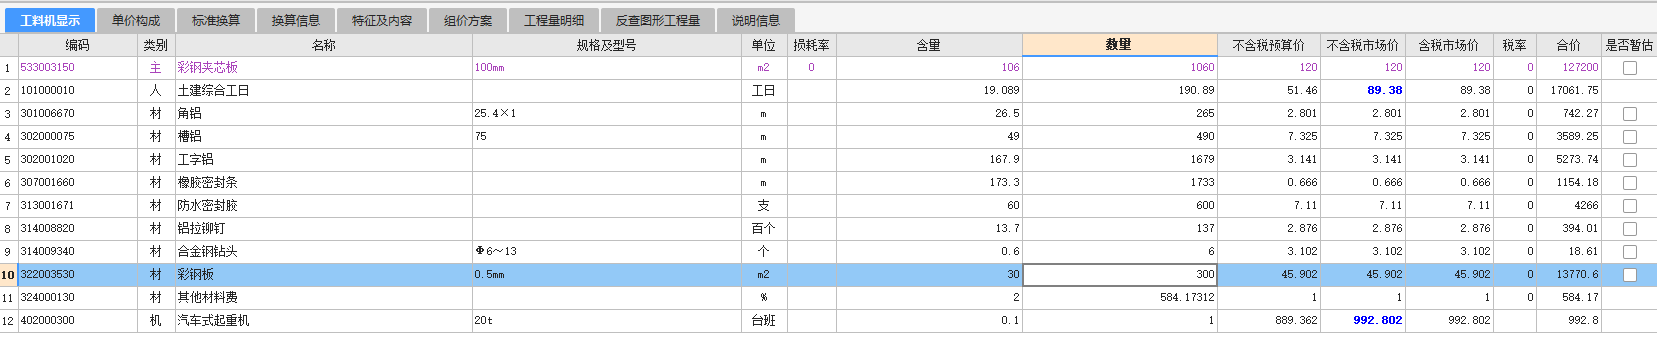This screenshot has height=361, width=1657.
Task: Click the 是否暂估 column header
Action: point(1629,45)
